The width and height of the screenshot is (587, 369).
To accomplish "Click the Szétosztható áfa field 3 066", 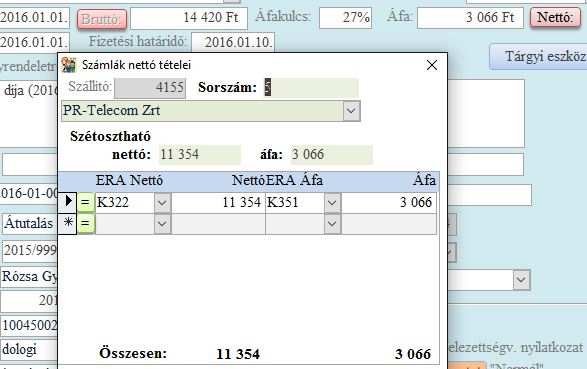I will pyautogui.click(x=331, y=155).
